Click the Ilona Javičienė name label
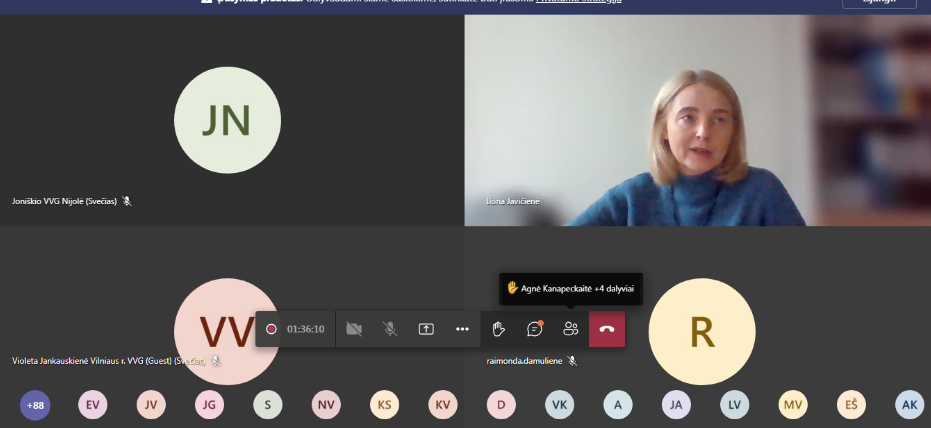 tap(513, 201)
